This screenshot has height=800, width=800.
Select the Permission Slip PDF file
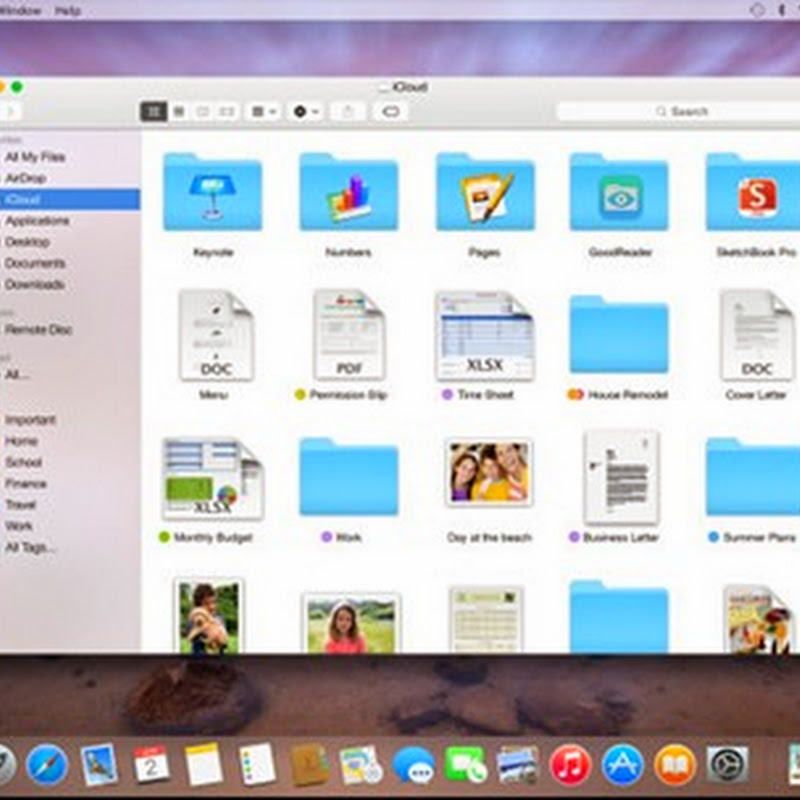348,336
